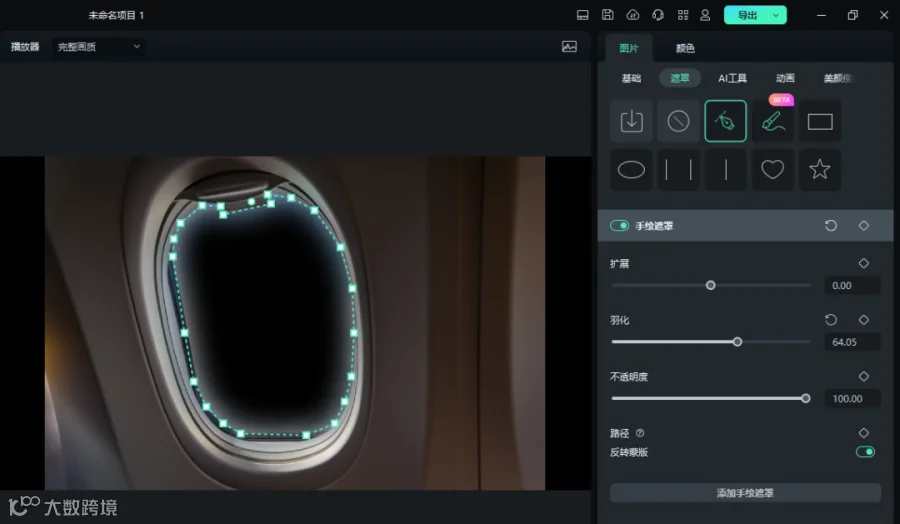
Task: Click the 未命名项目 1 project title
Action: 116,15
